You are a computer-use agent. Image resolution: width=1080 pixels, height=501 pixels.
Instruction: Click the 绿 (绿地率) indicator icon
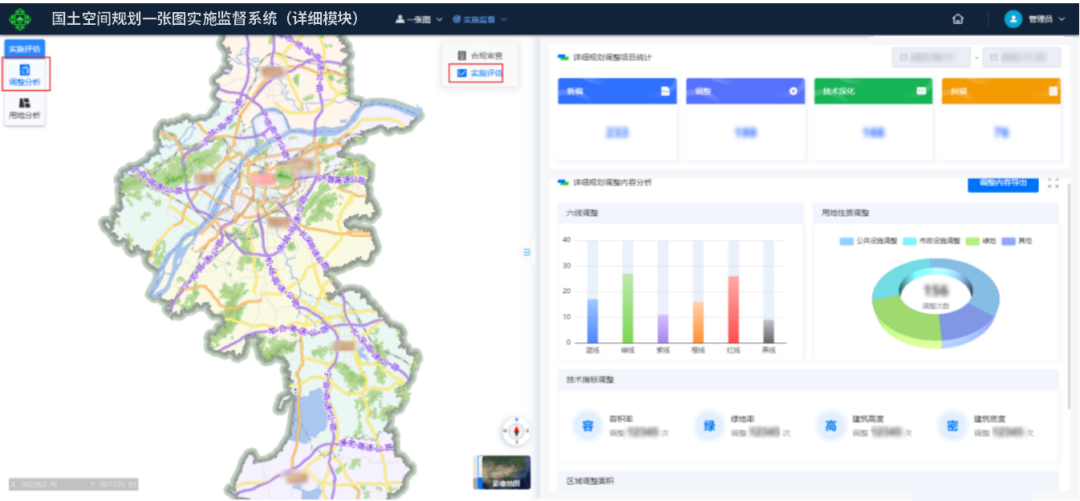pyautogui.click(x=708, y=426)
